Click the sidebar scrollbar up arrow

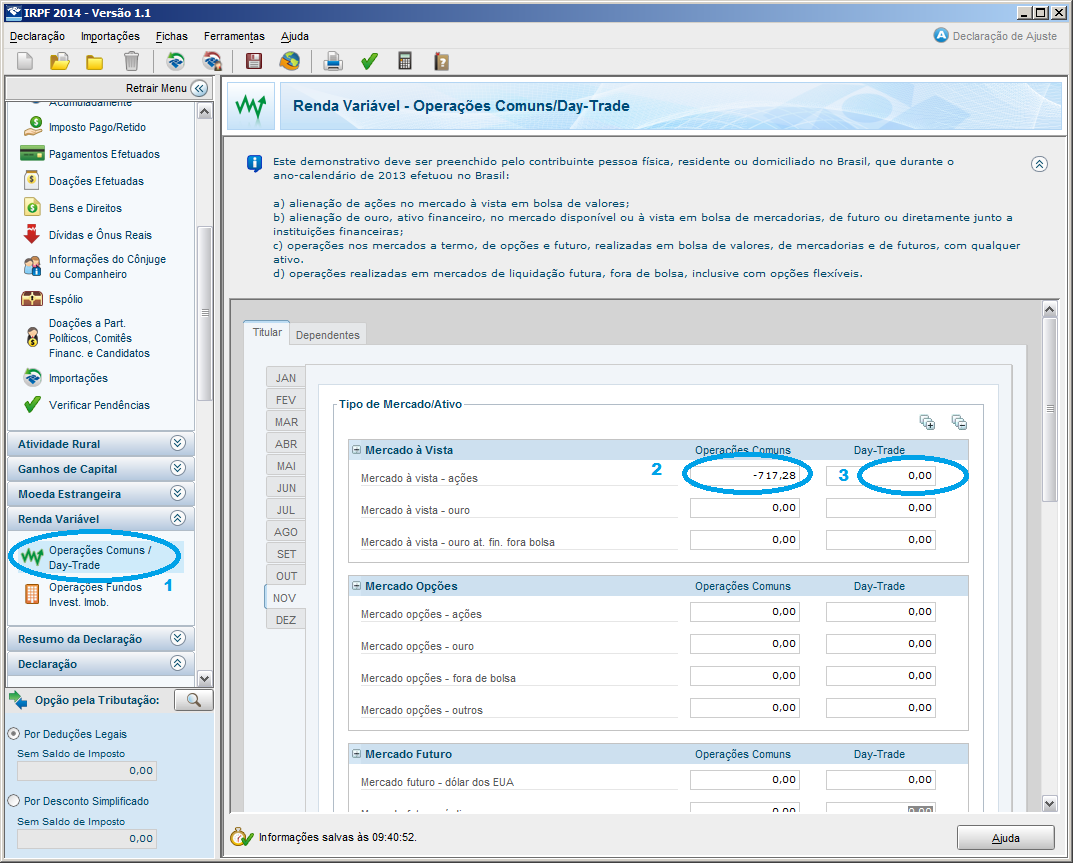click(205, 112)
